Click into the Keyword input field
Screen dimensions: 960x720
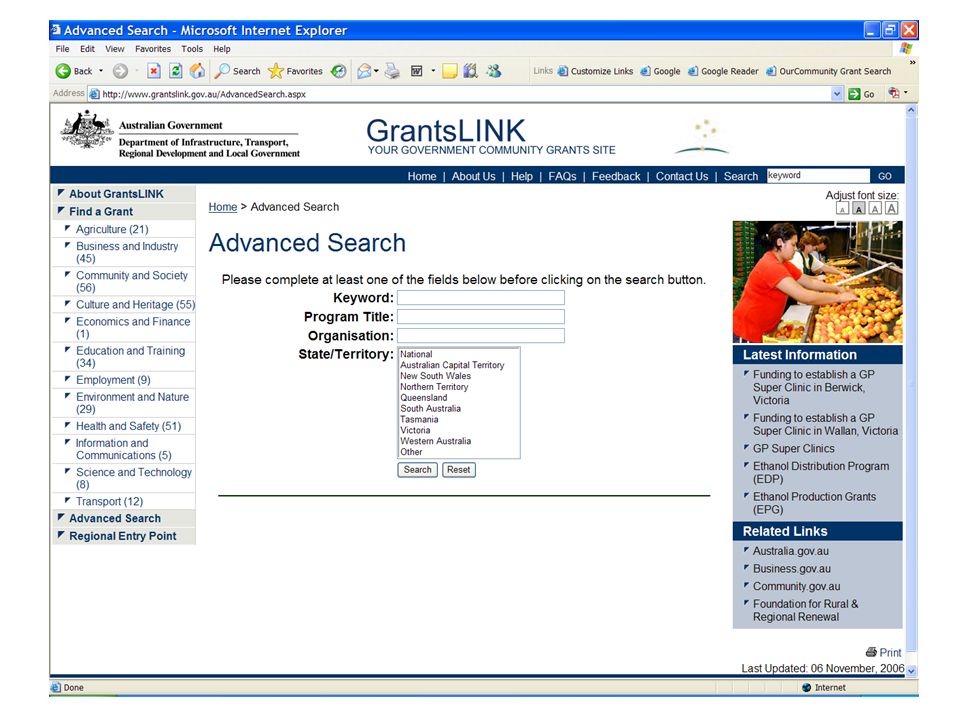click(x=481, y=298)
